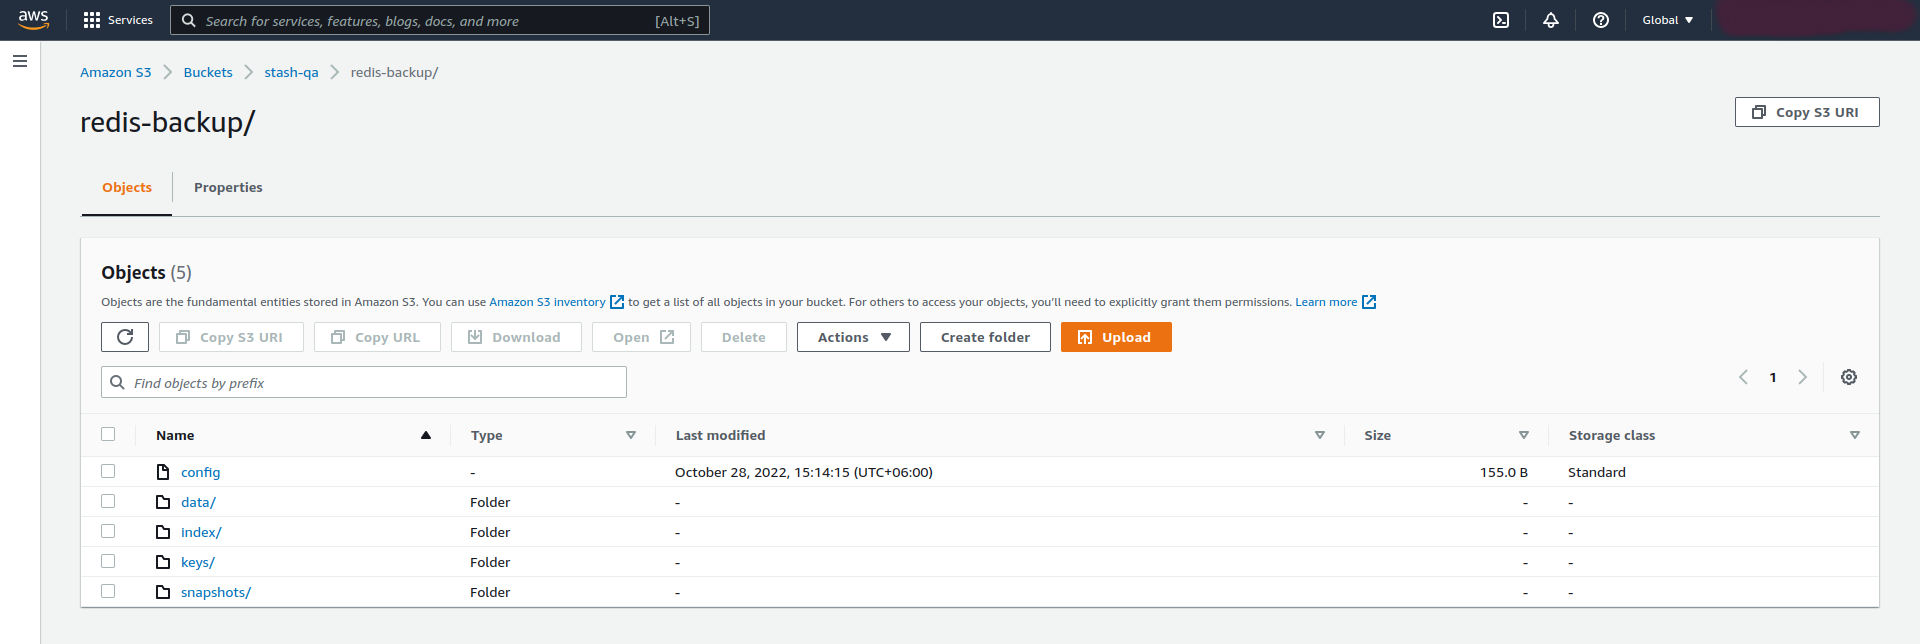Click the refresh objects icon button
The image size is (1920, 644).
[125, 337]
